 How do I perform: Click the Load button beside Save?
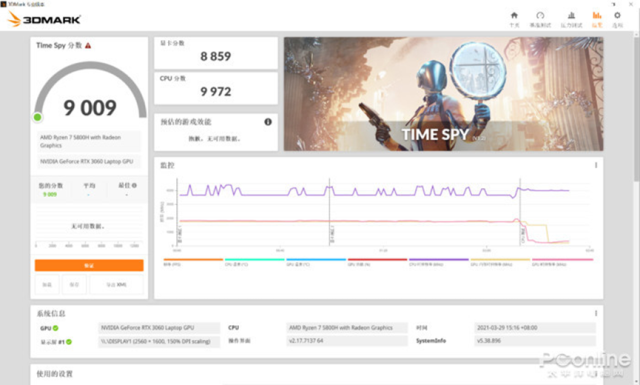pos(47,285)
